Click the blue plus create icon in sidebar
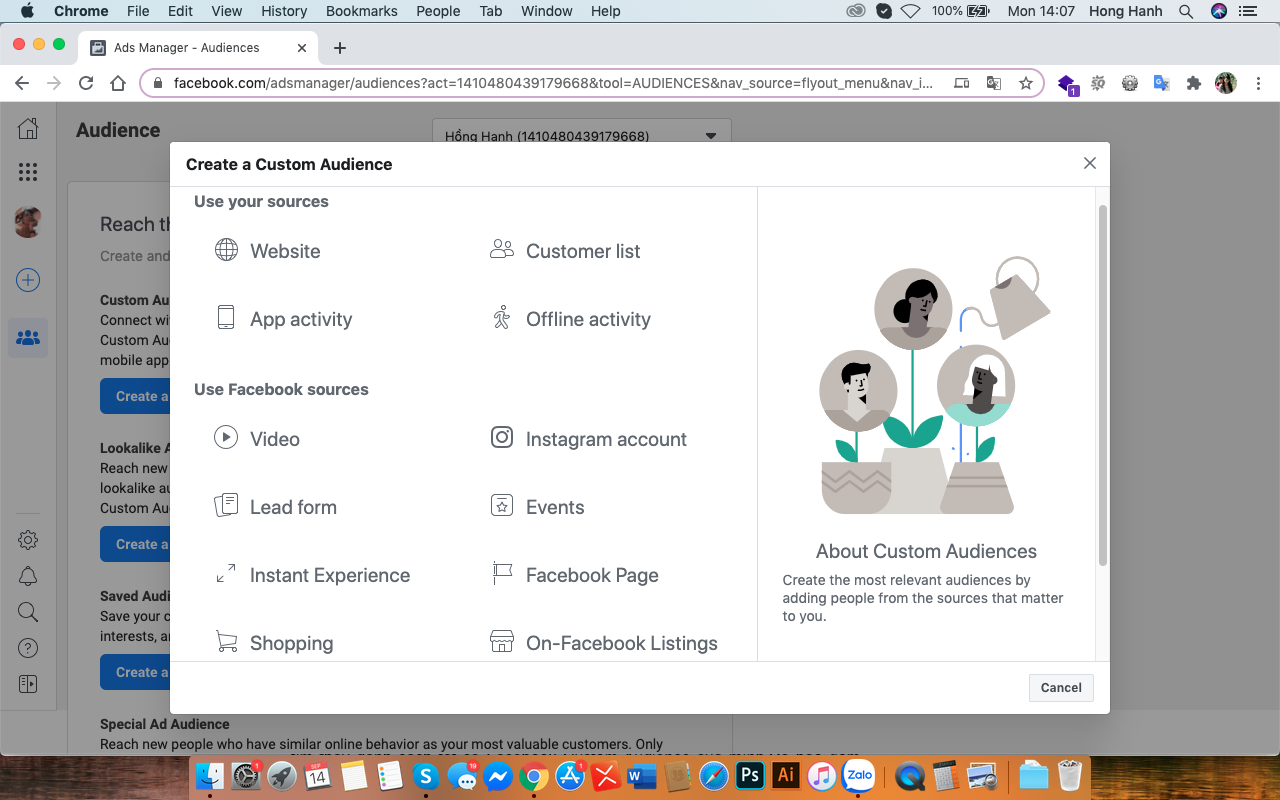Viewport: 1280px width, 800px height. click(28, 280)
